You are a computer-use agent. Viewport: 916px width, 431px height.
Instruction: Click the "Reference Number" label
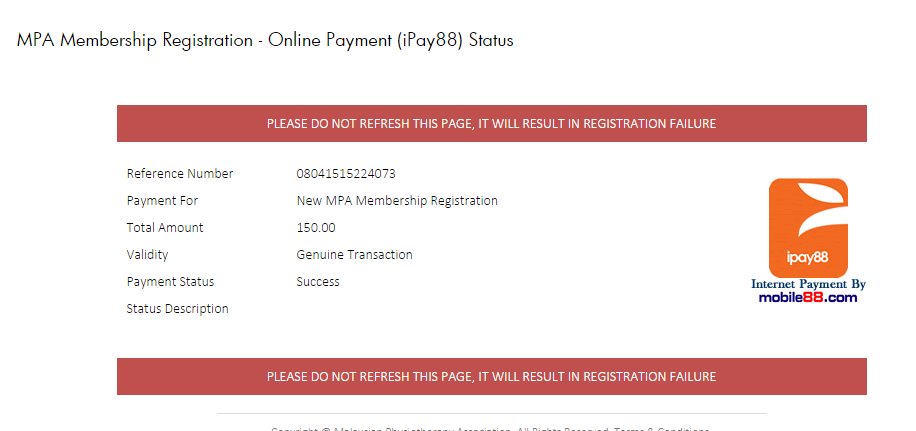coord(180,174)
